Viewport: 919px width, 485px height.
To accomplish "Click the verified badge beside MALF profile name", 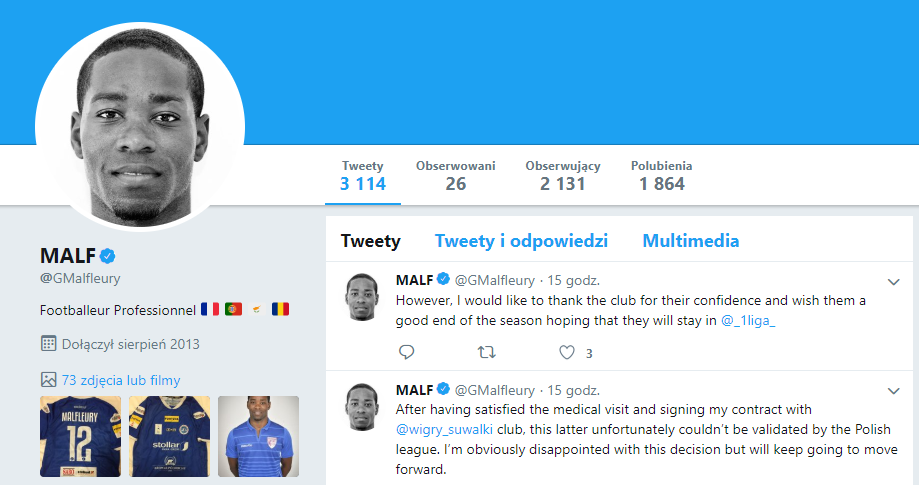I will [x=107, y=255].
